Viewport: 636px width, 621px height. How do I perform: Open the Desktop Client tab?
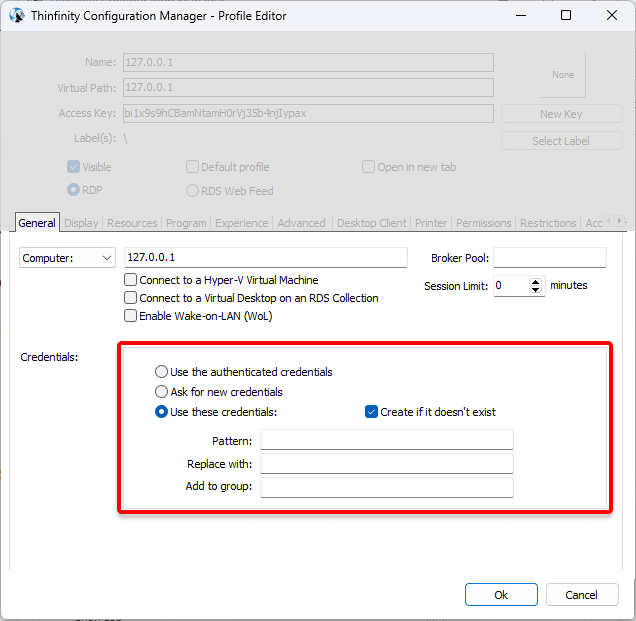pos(372,223)
